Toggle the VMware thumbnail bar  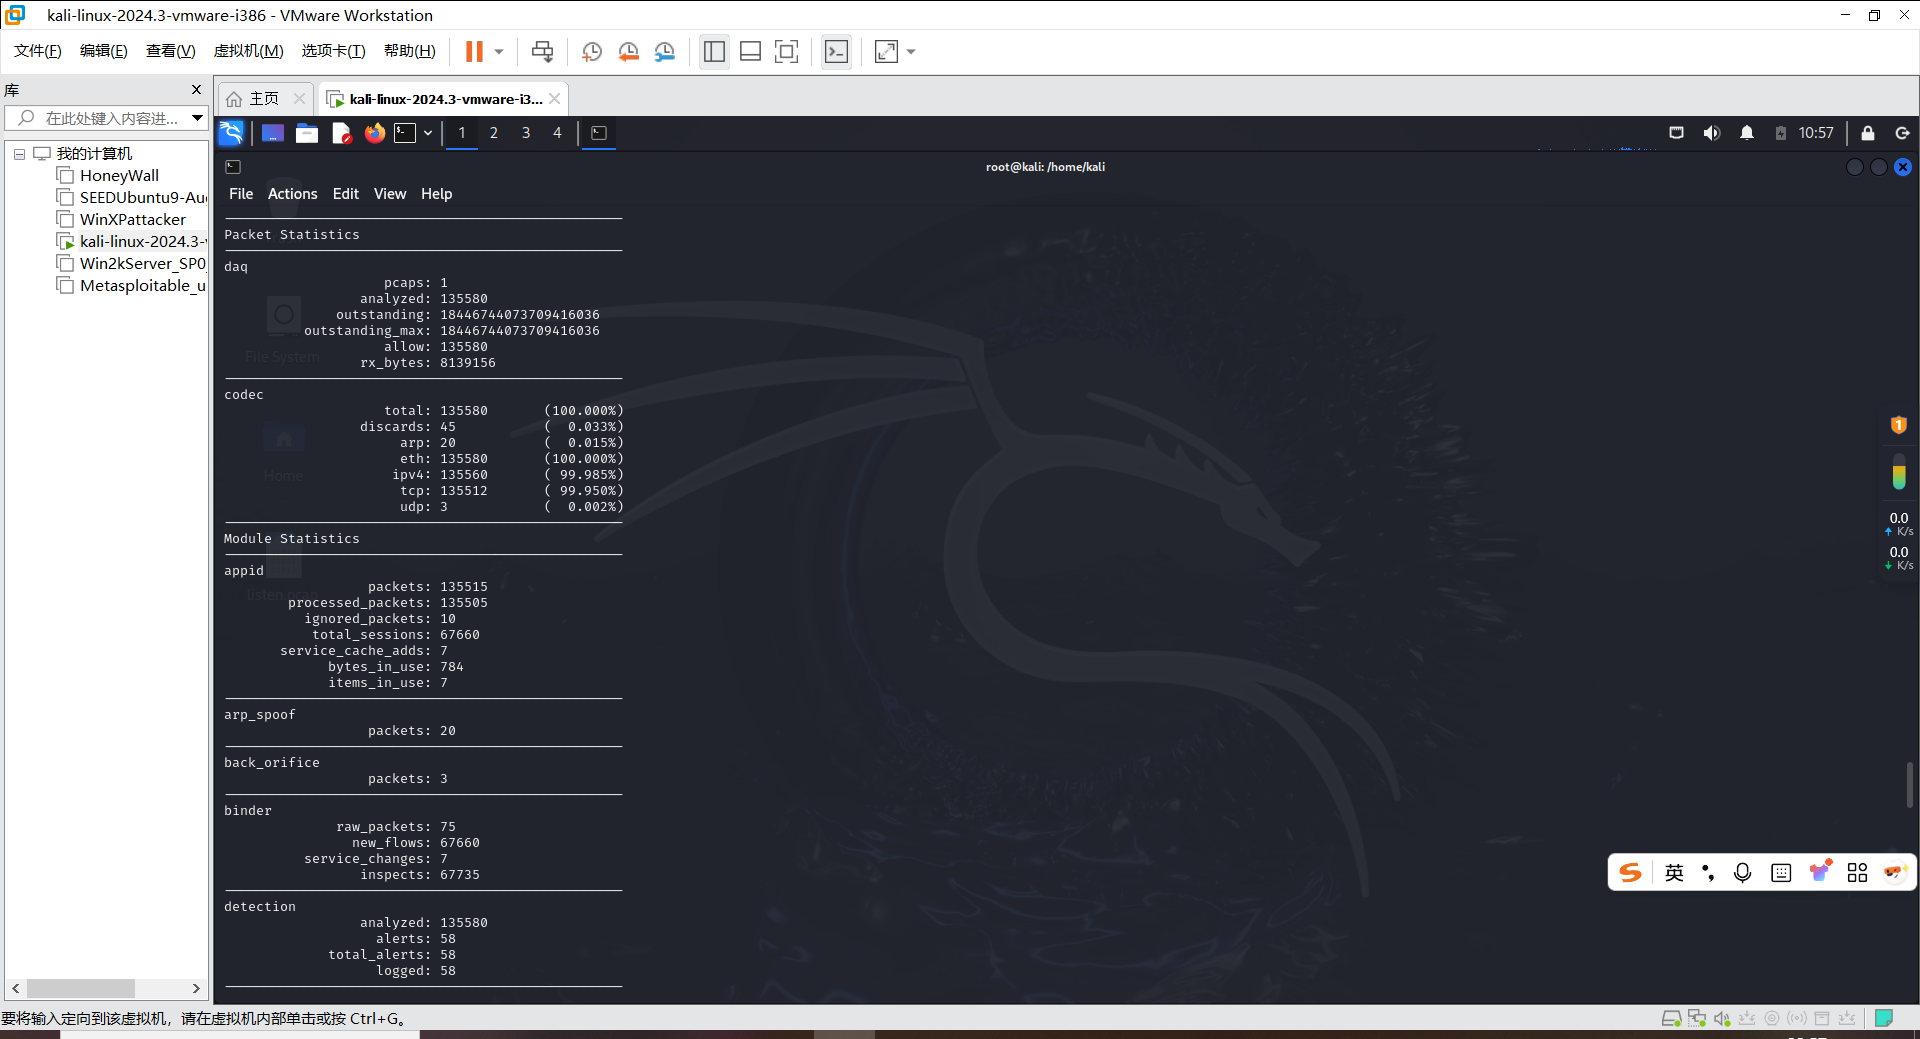point(751,51)
